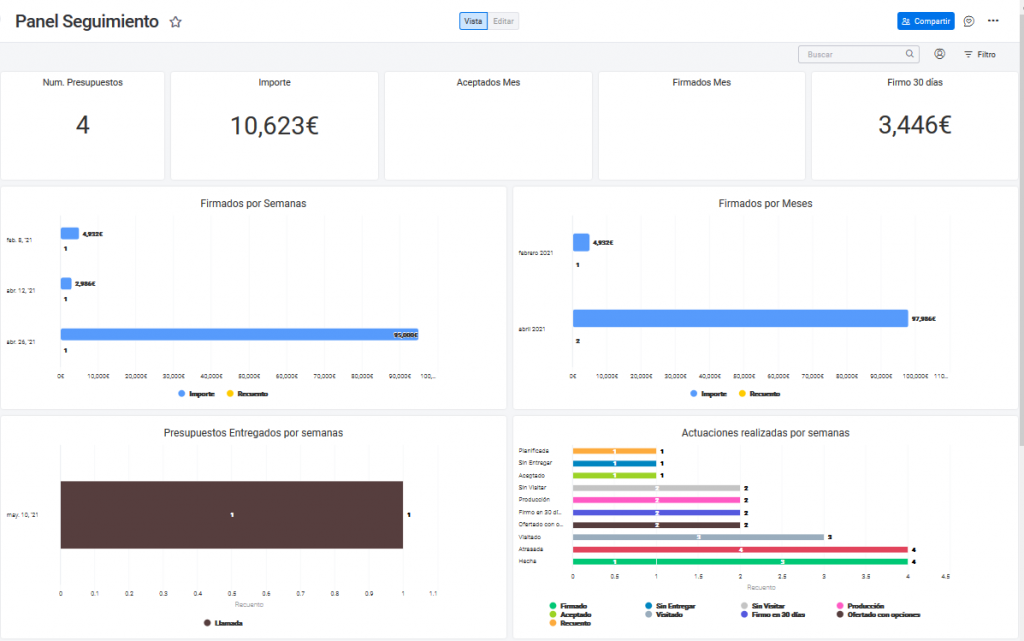Open the Num. Presupuestos widget

click(x=83, y=125)
